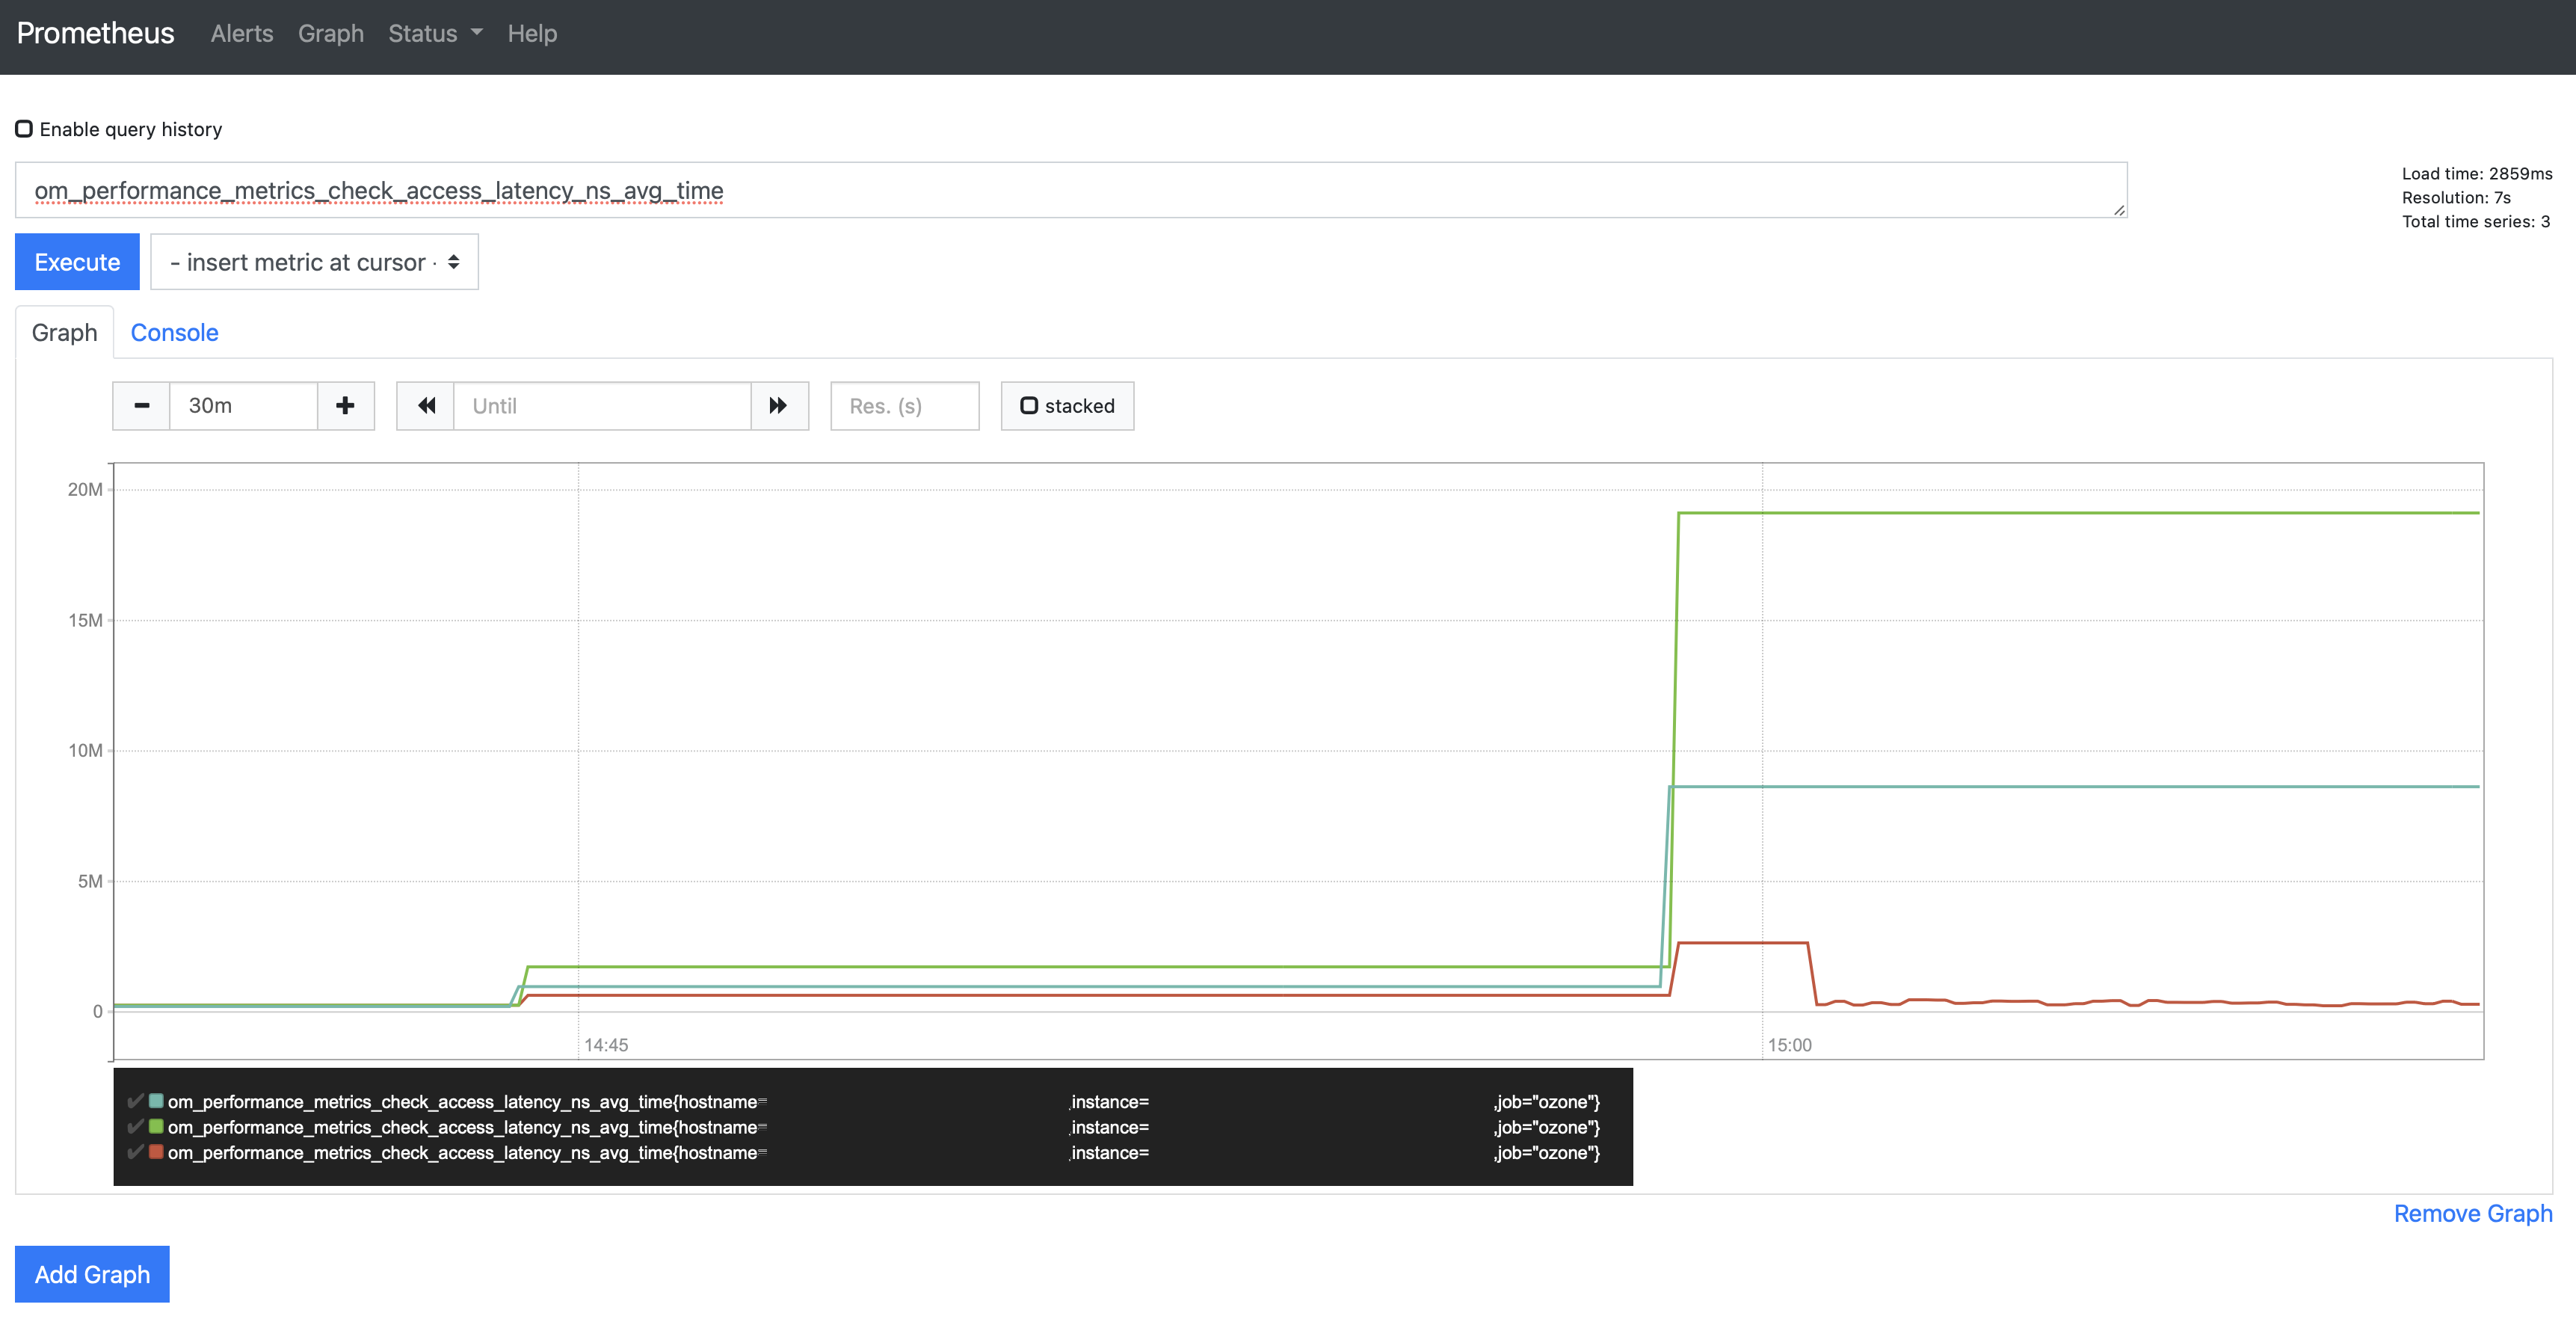Click the green legend color swatch
Screen dimensions: 2576x1334
coord(156,1127)
